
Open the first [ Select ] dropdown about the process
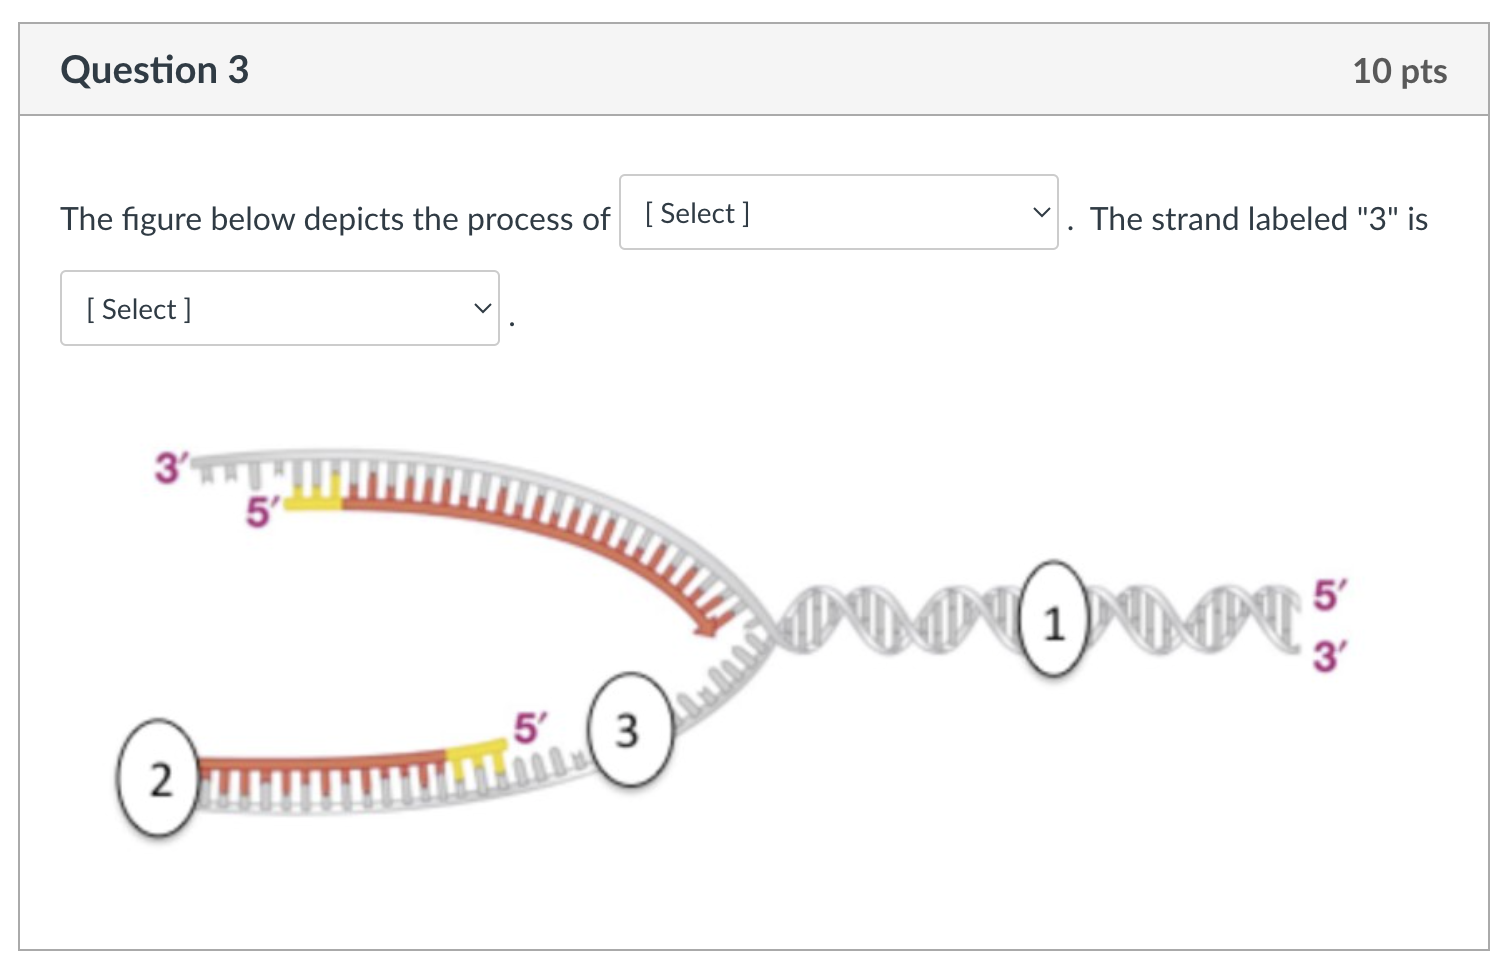tap(838, 212)
